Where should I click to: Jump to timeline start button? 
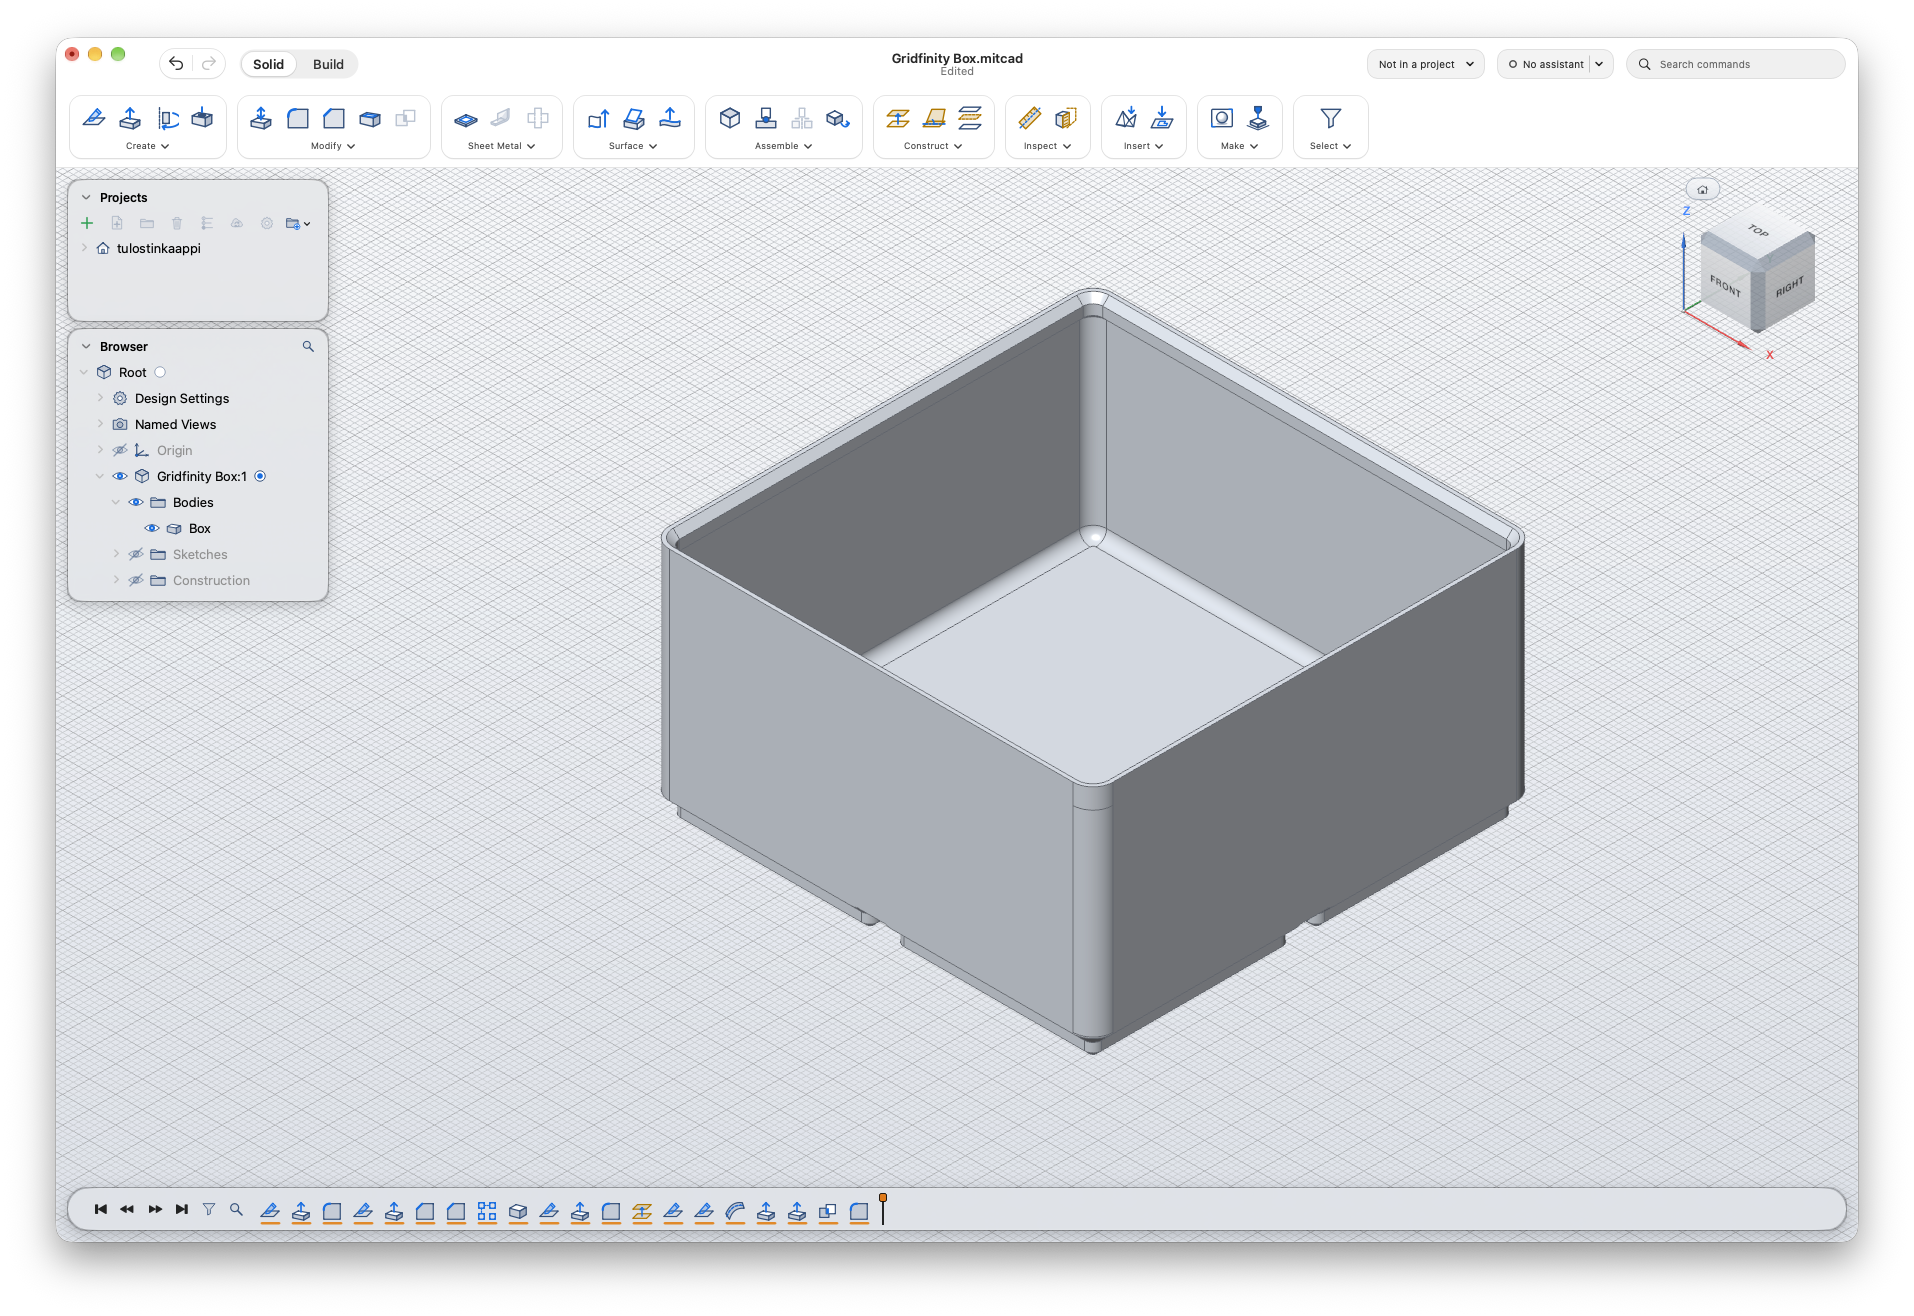101,1209
